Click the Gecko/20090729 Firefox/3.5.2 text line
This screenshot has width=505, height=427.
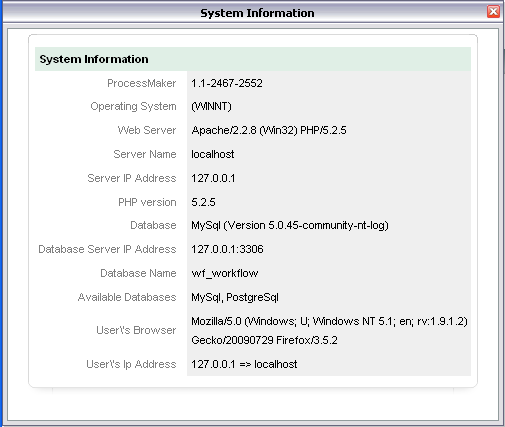tap(264, 340)
